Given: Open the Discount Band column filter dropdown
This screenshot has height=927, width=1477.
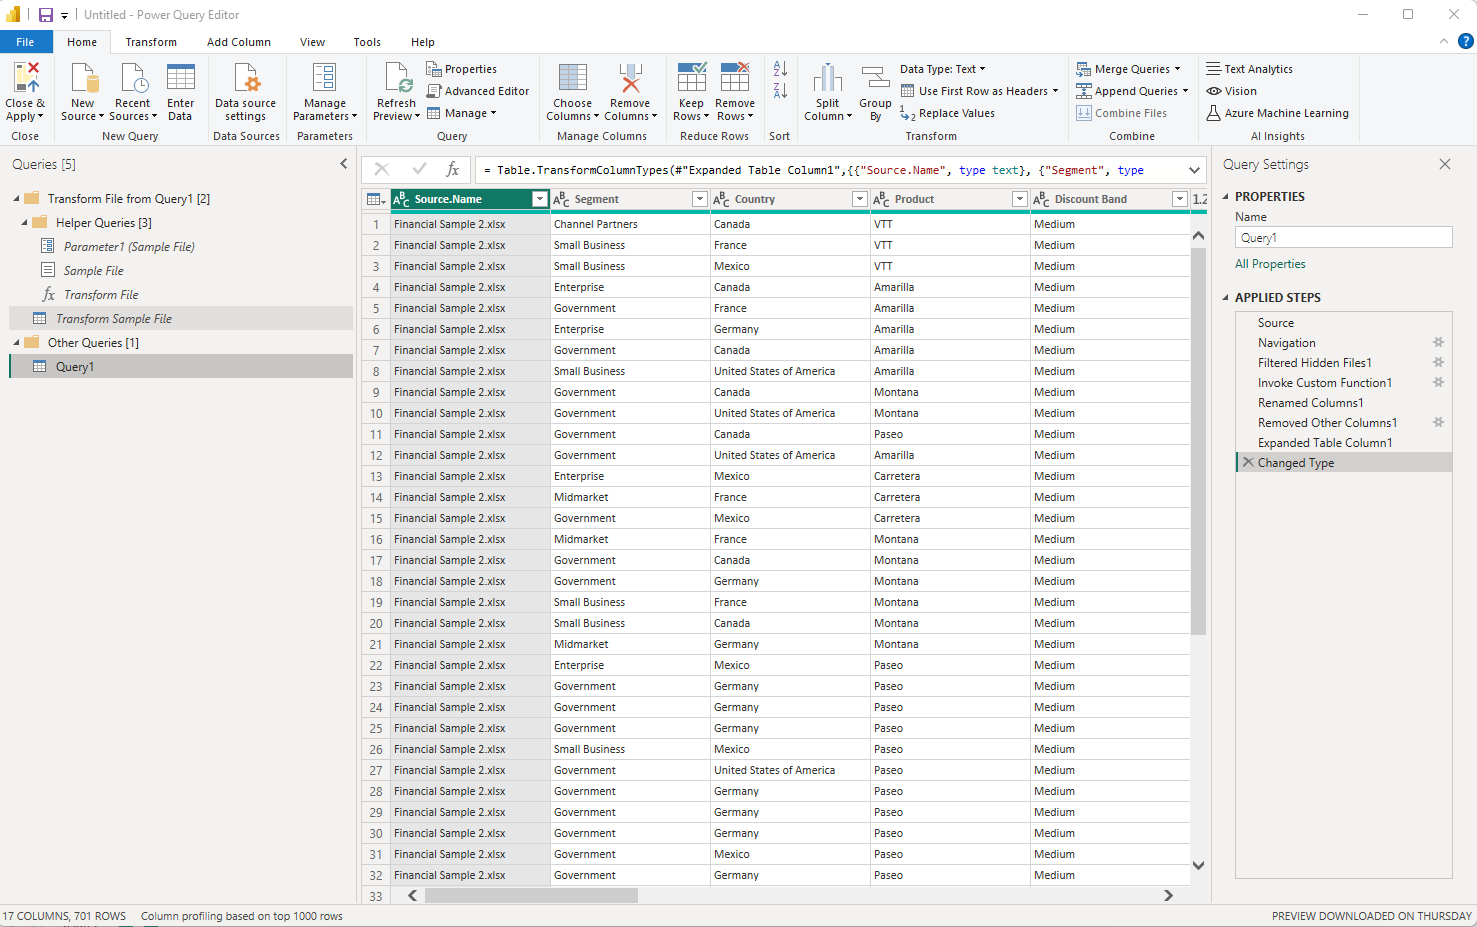Looking at the screenshot, I should (x=1180, y=199).
